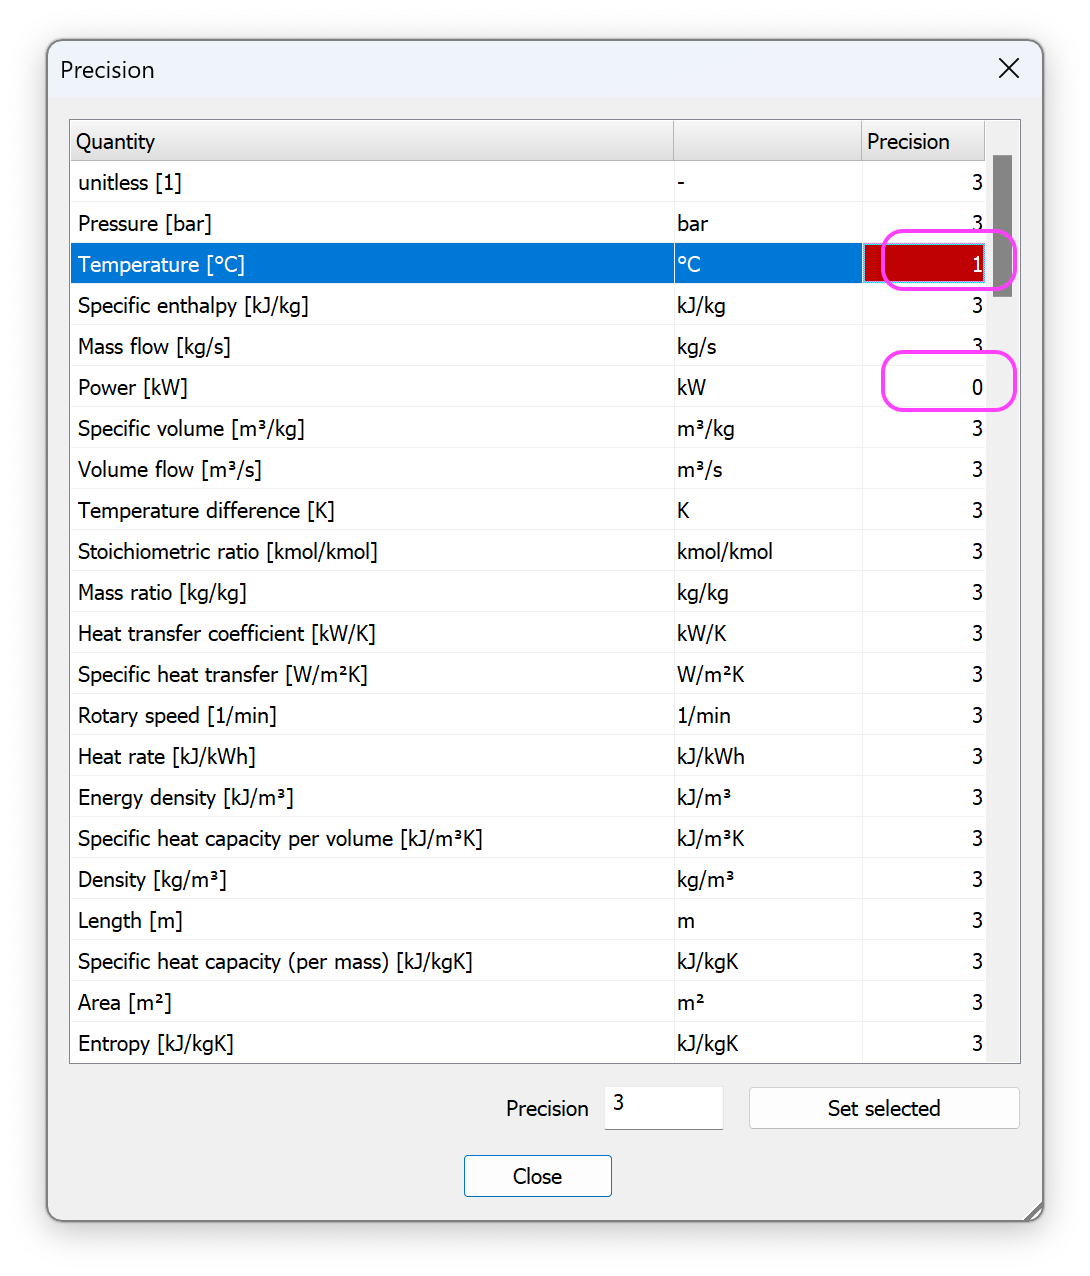This screenshot has height=1276, width=1090.
Task: Click the Precision column header
Action: (923, 141)
